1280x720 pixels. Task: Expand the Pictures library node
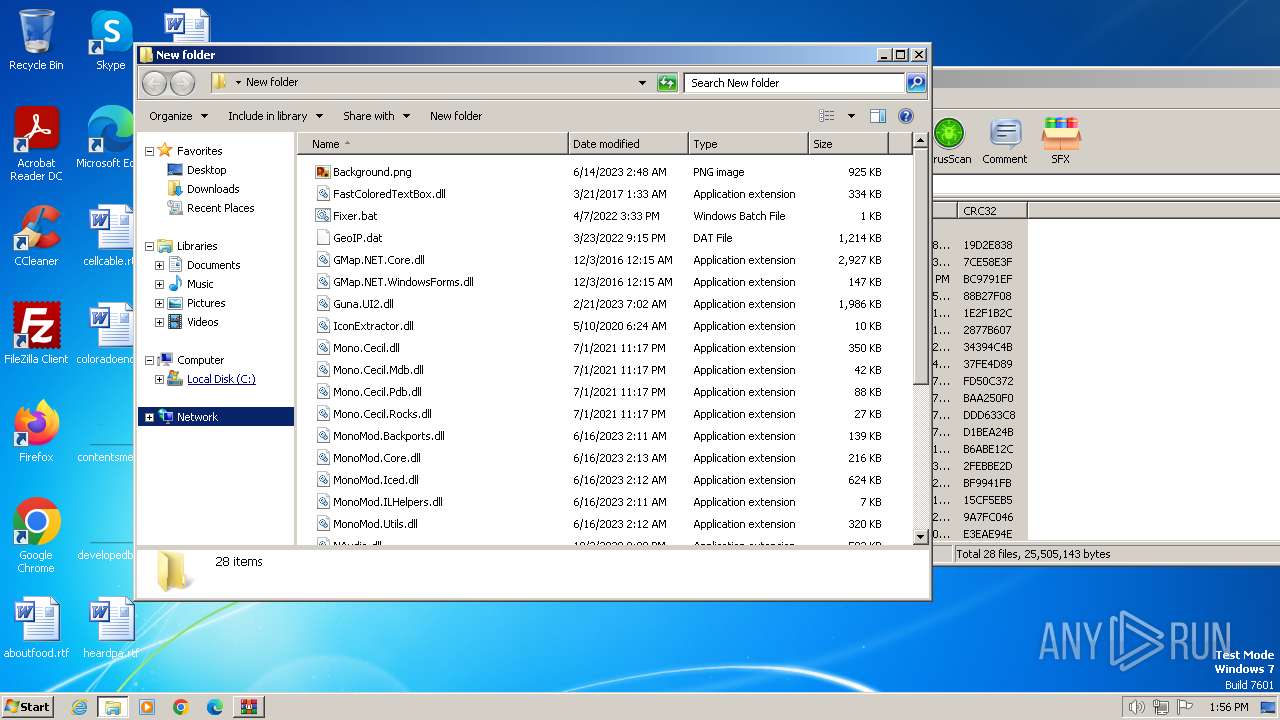tap(159, 303)
